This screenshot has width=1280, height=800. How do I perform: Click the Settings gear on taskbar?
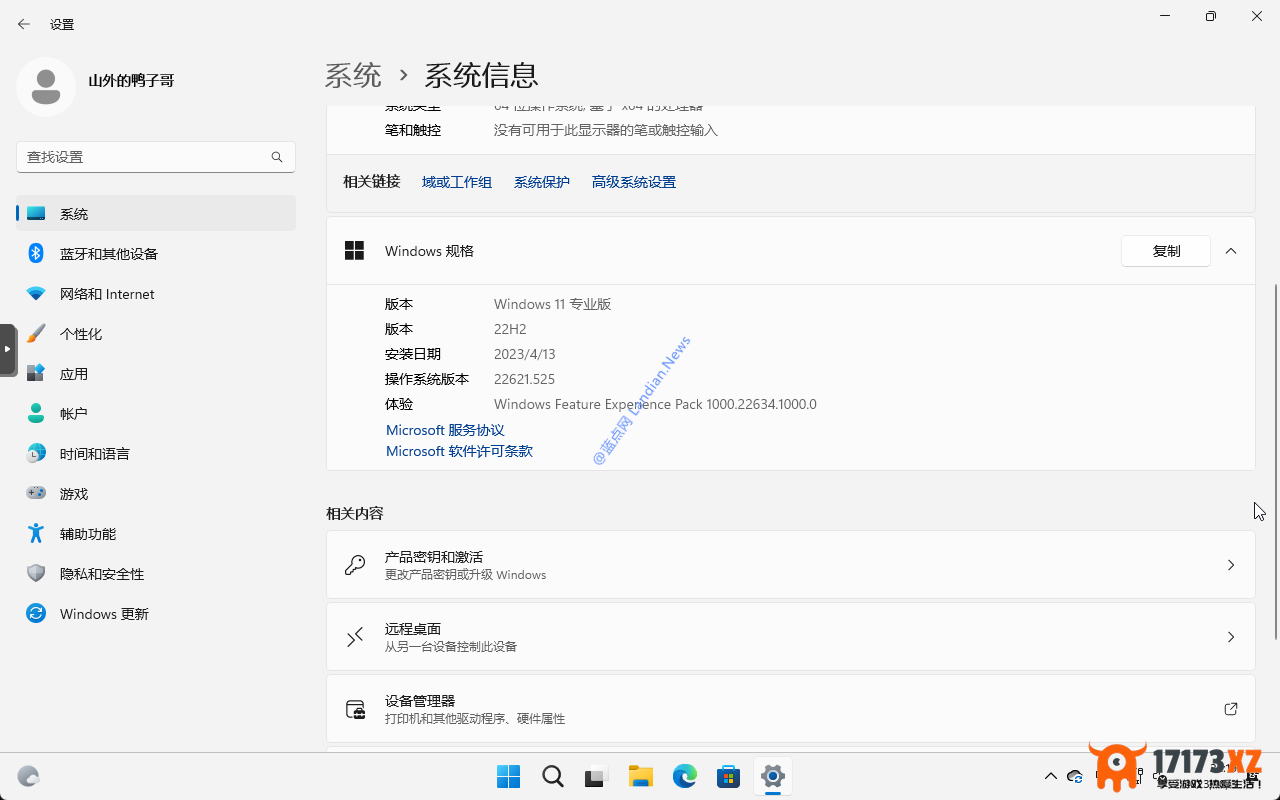(772, 776)
